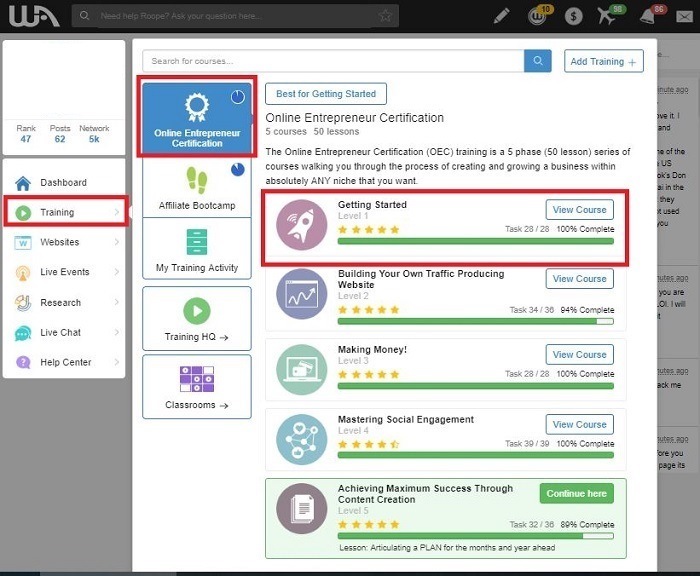700x576 pixels.
Task: Click the Websites sidebar icon
Action: [23, 242]
